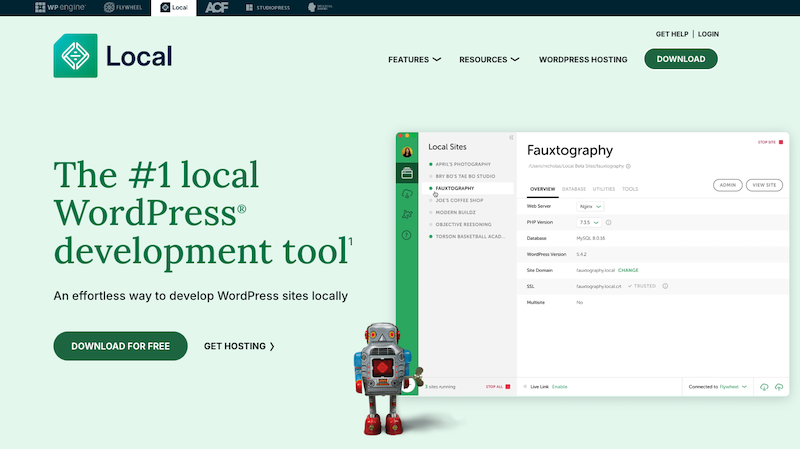This screenshot has width=800, height=449.
Task: Open the PHP Version dropdown
Action: [589, 222]
